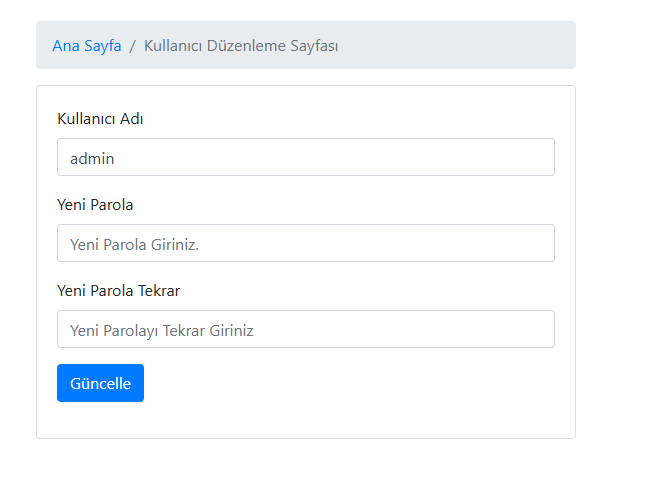The width and height of the screenshot is (645, 484).
Task: Submit the form with Güncelle
Action: [x=100, y=383]
